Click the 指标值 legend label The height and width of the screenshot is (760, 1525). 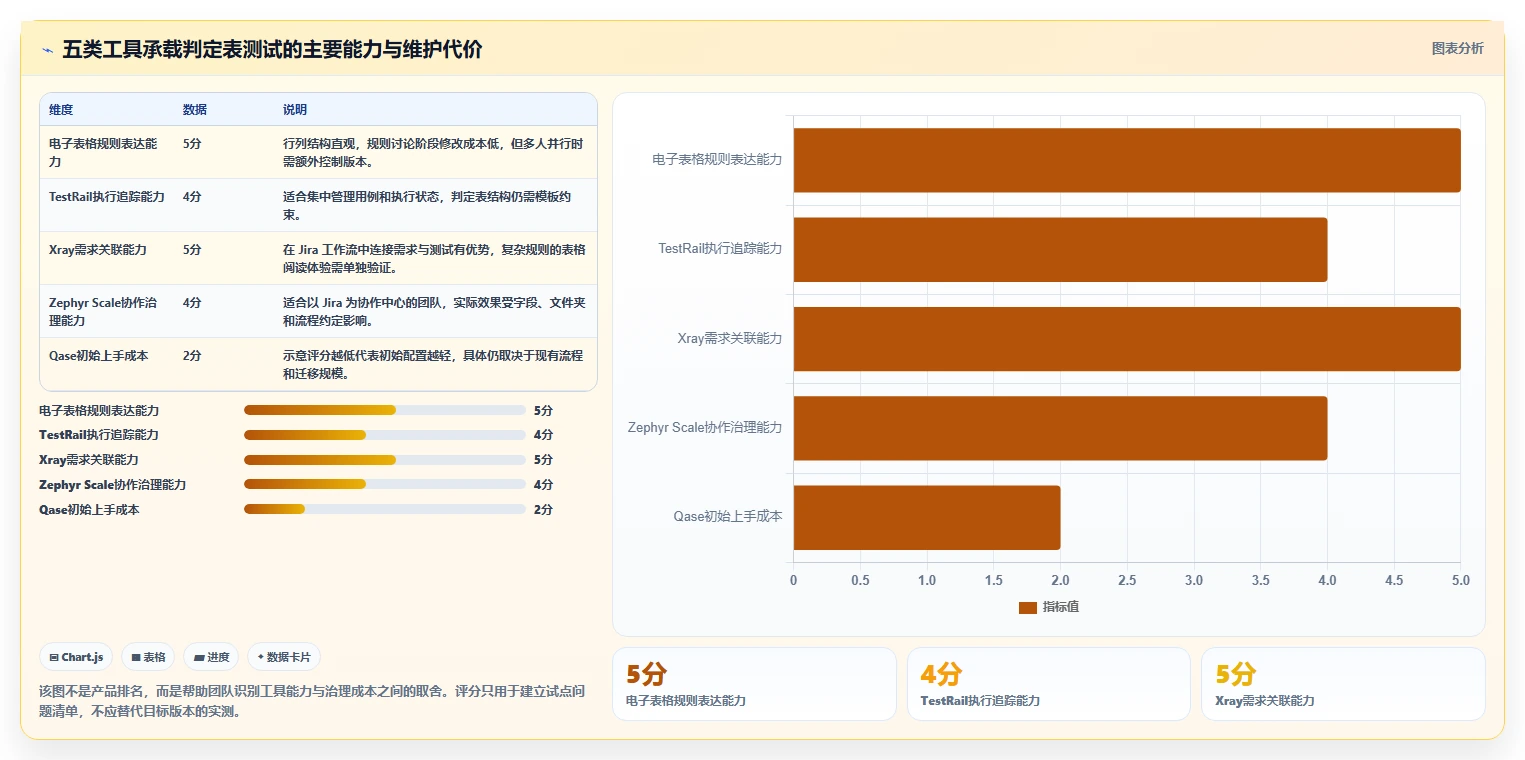[x=1061, y=607]
